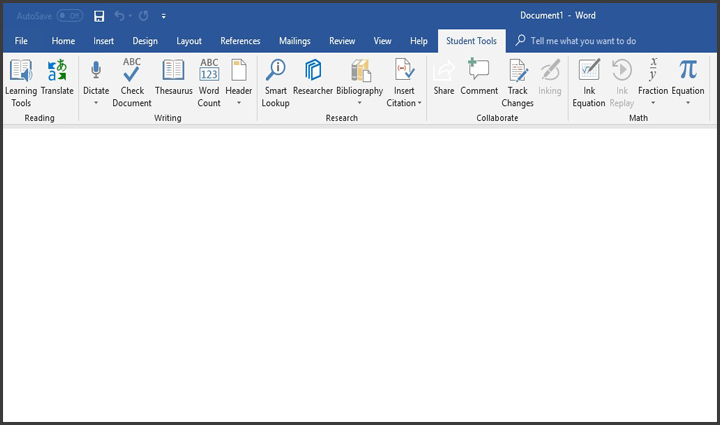Click the search magnifier beside Tell me
The width and height of the screenshot is (720, 425).
[520, 40]
